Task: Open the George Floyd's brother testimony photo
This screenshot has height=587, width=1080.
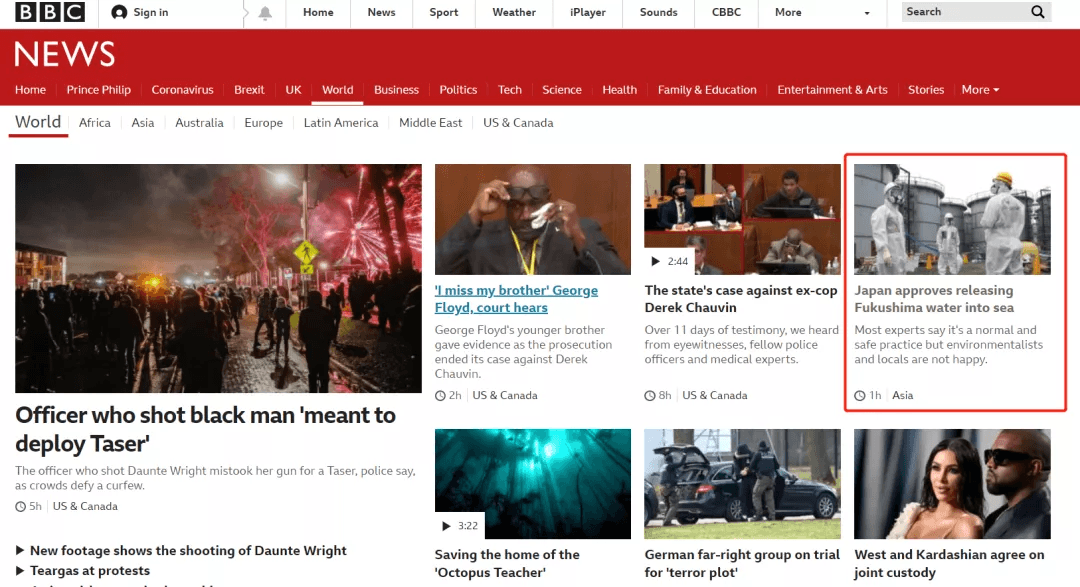Action: [532, 219]
